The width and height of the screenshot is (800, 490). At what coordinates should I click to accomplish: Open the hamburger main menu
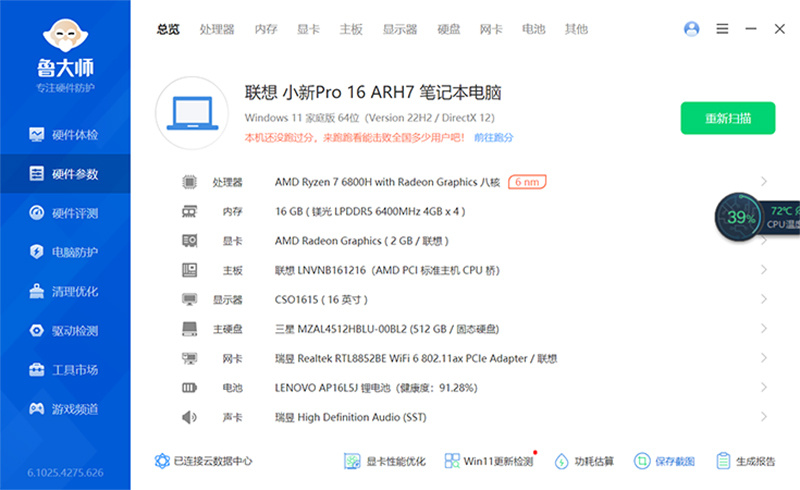(722, 29)
